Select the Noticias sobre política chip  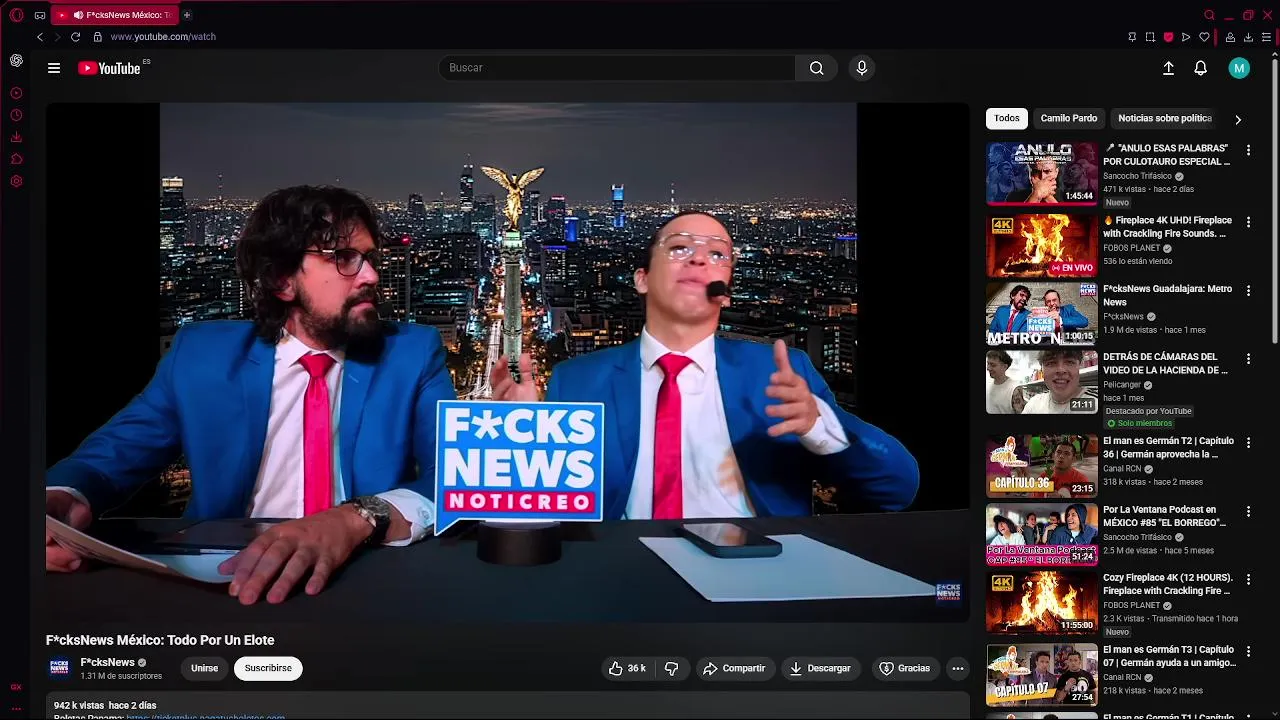(1165, 118)
